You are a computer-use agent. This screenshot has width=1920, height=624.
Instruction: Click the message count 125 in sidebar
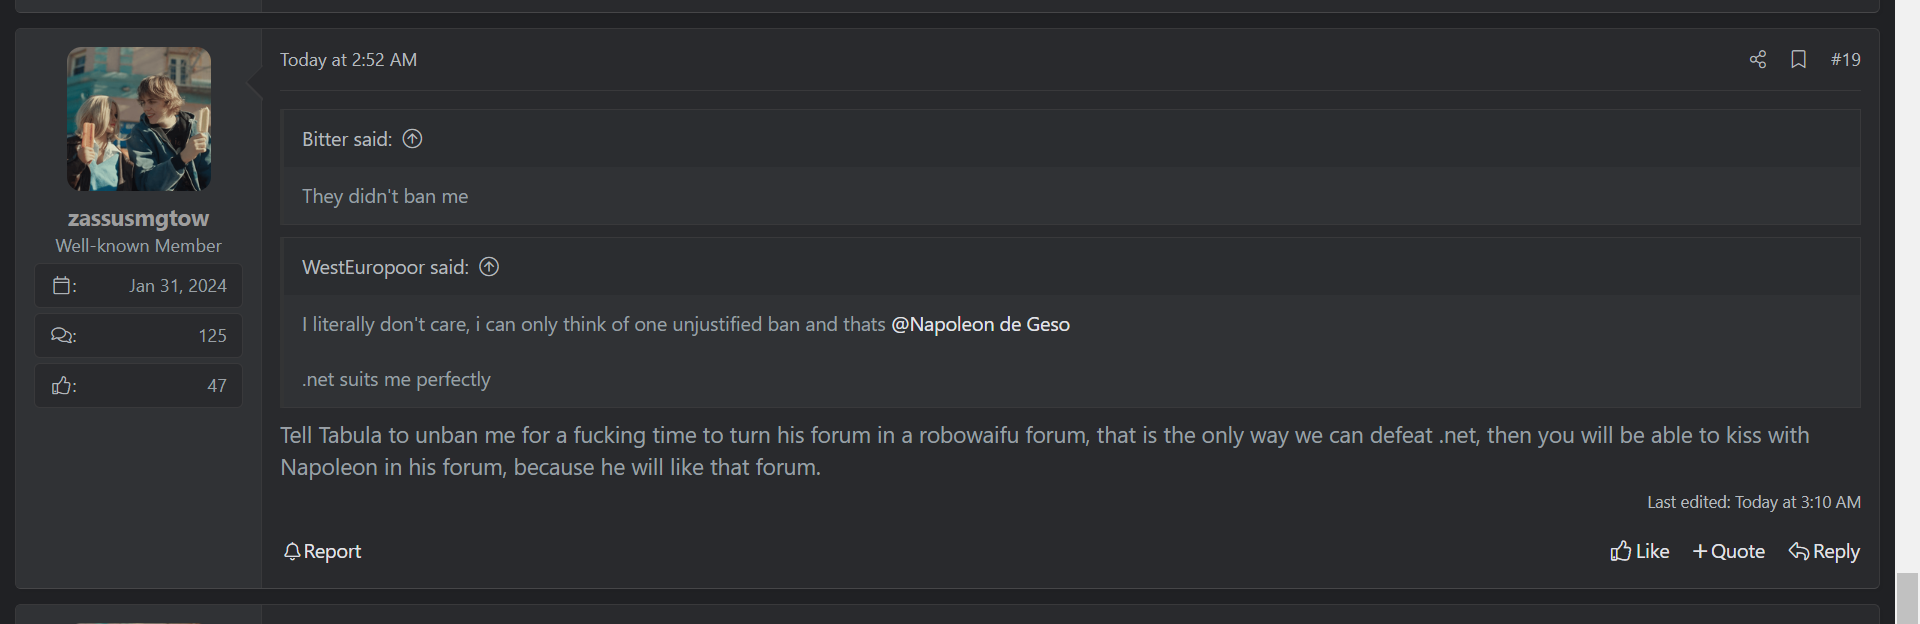click(x=212, y=336)
